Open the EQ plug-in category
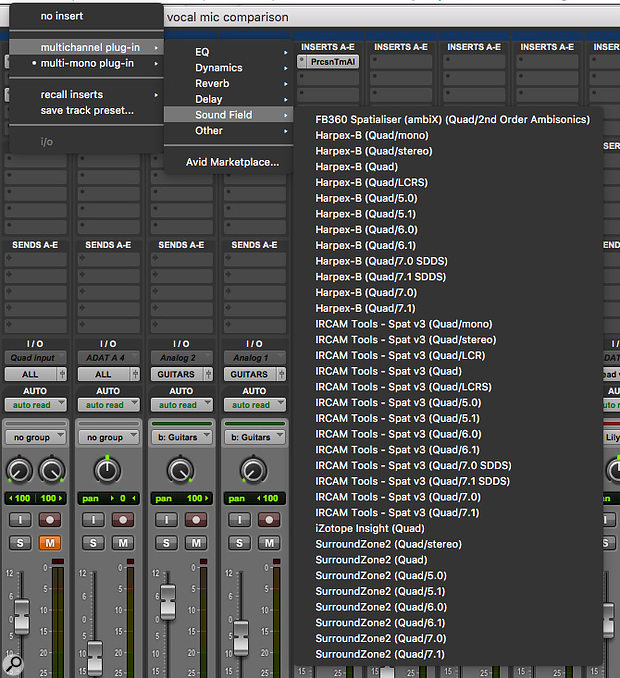The width and height of the screenshot is (620, 678). coord(228,52)
